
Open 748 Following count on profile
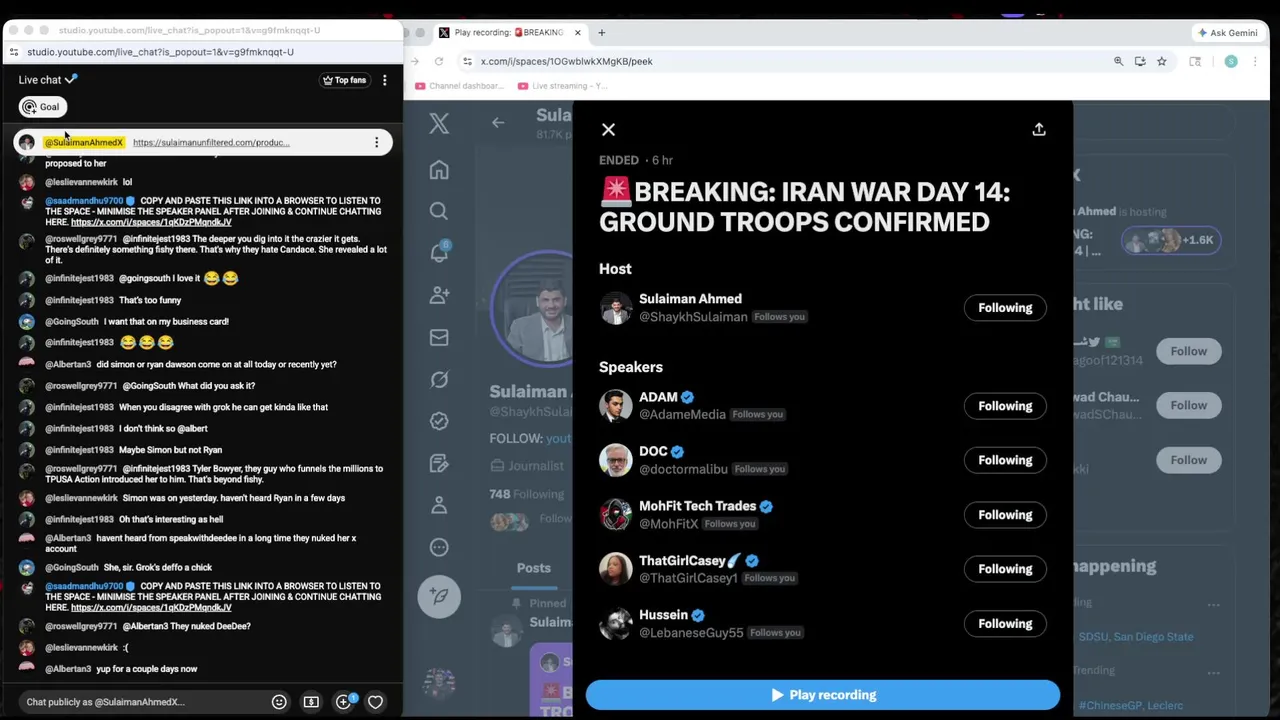click(526, 494)
